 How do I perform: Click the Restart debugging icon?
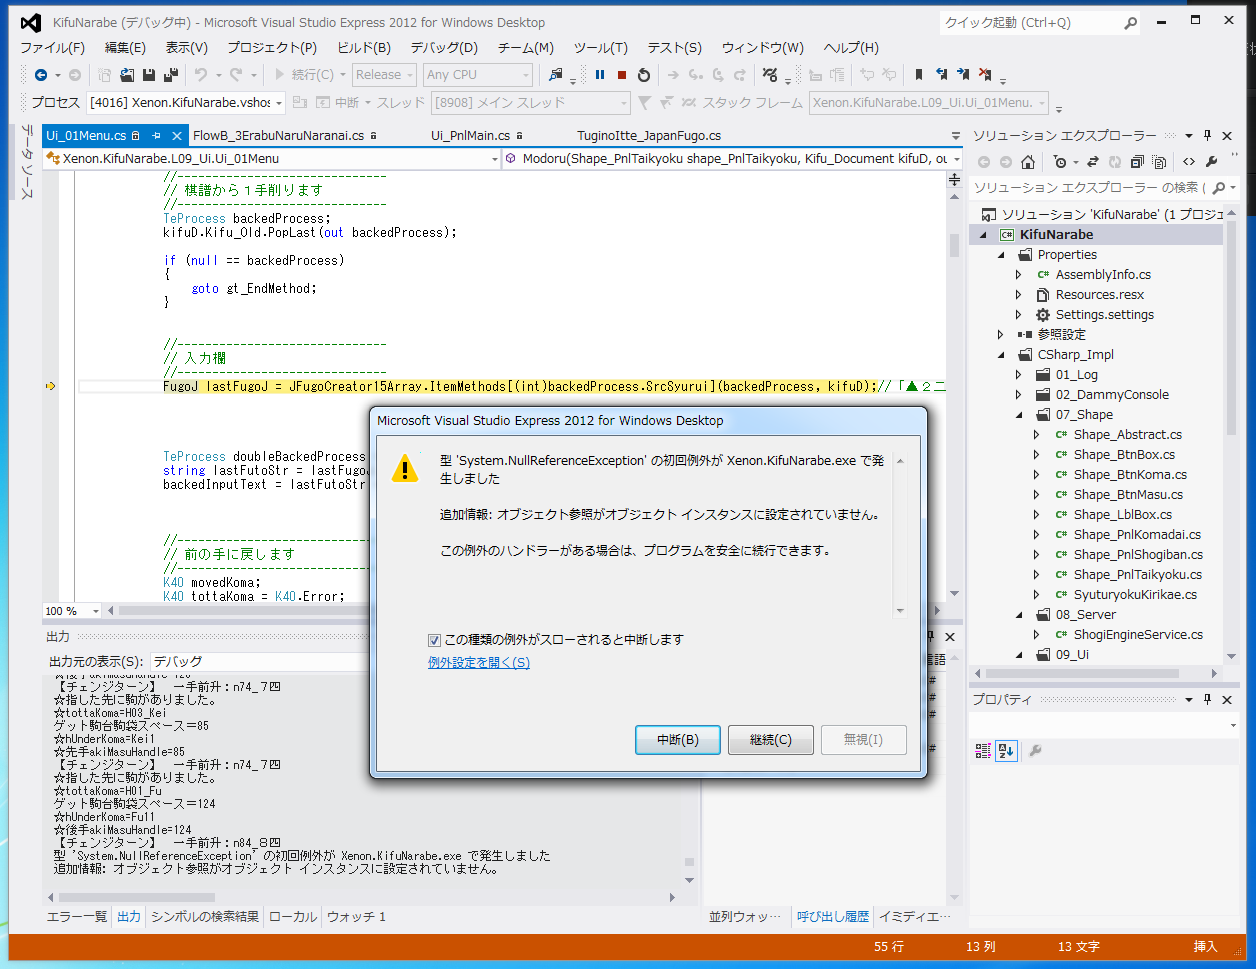644,75
